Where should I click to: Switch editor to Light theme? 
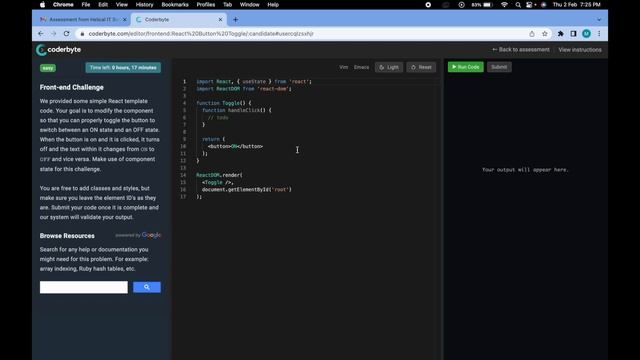pos(389,67)
